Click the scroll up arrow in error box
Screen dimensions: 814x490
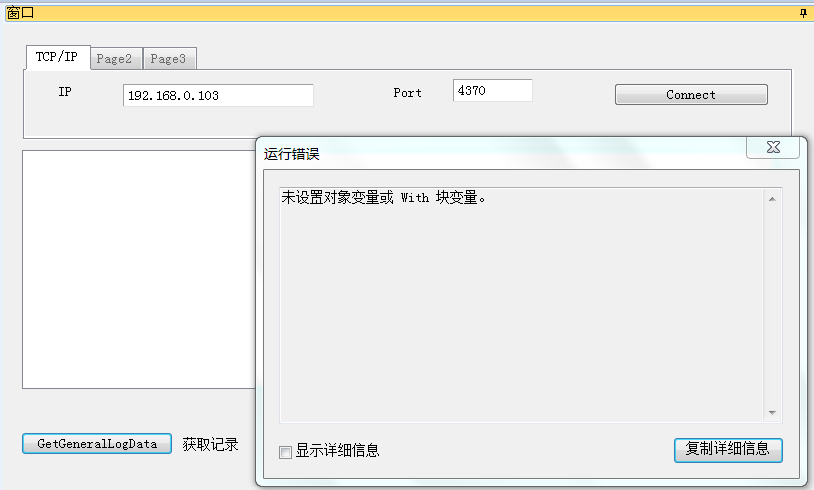coord(771,199)
